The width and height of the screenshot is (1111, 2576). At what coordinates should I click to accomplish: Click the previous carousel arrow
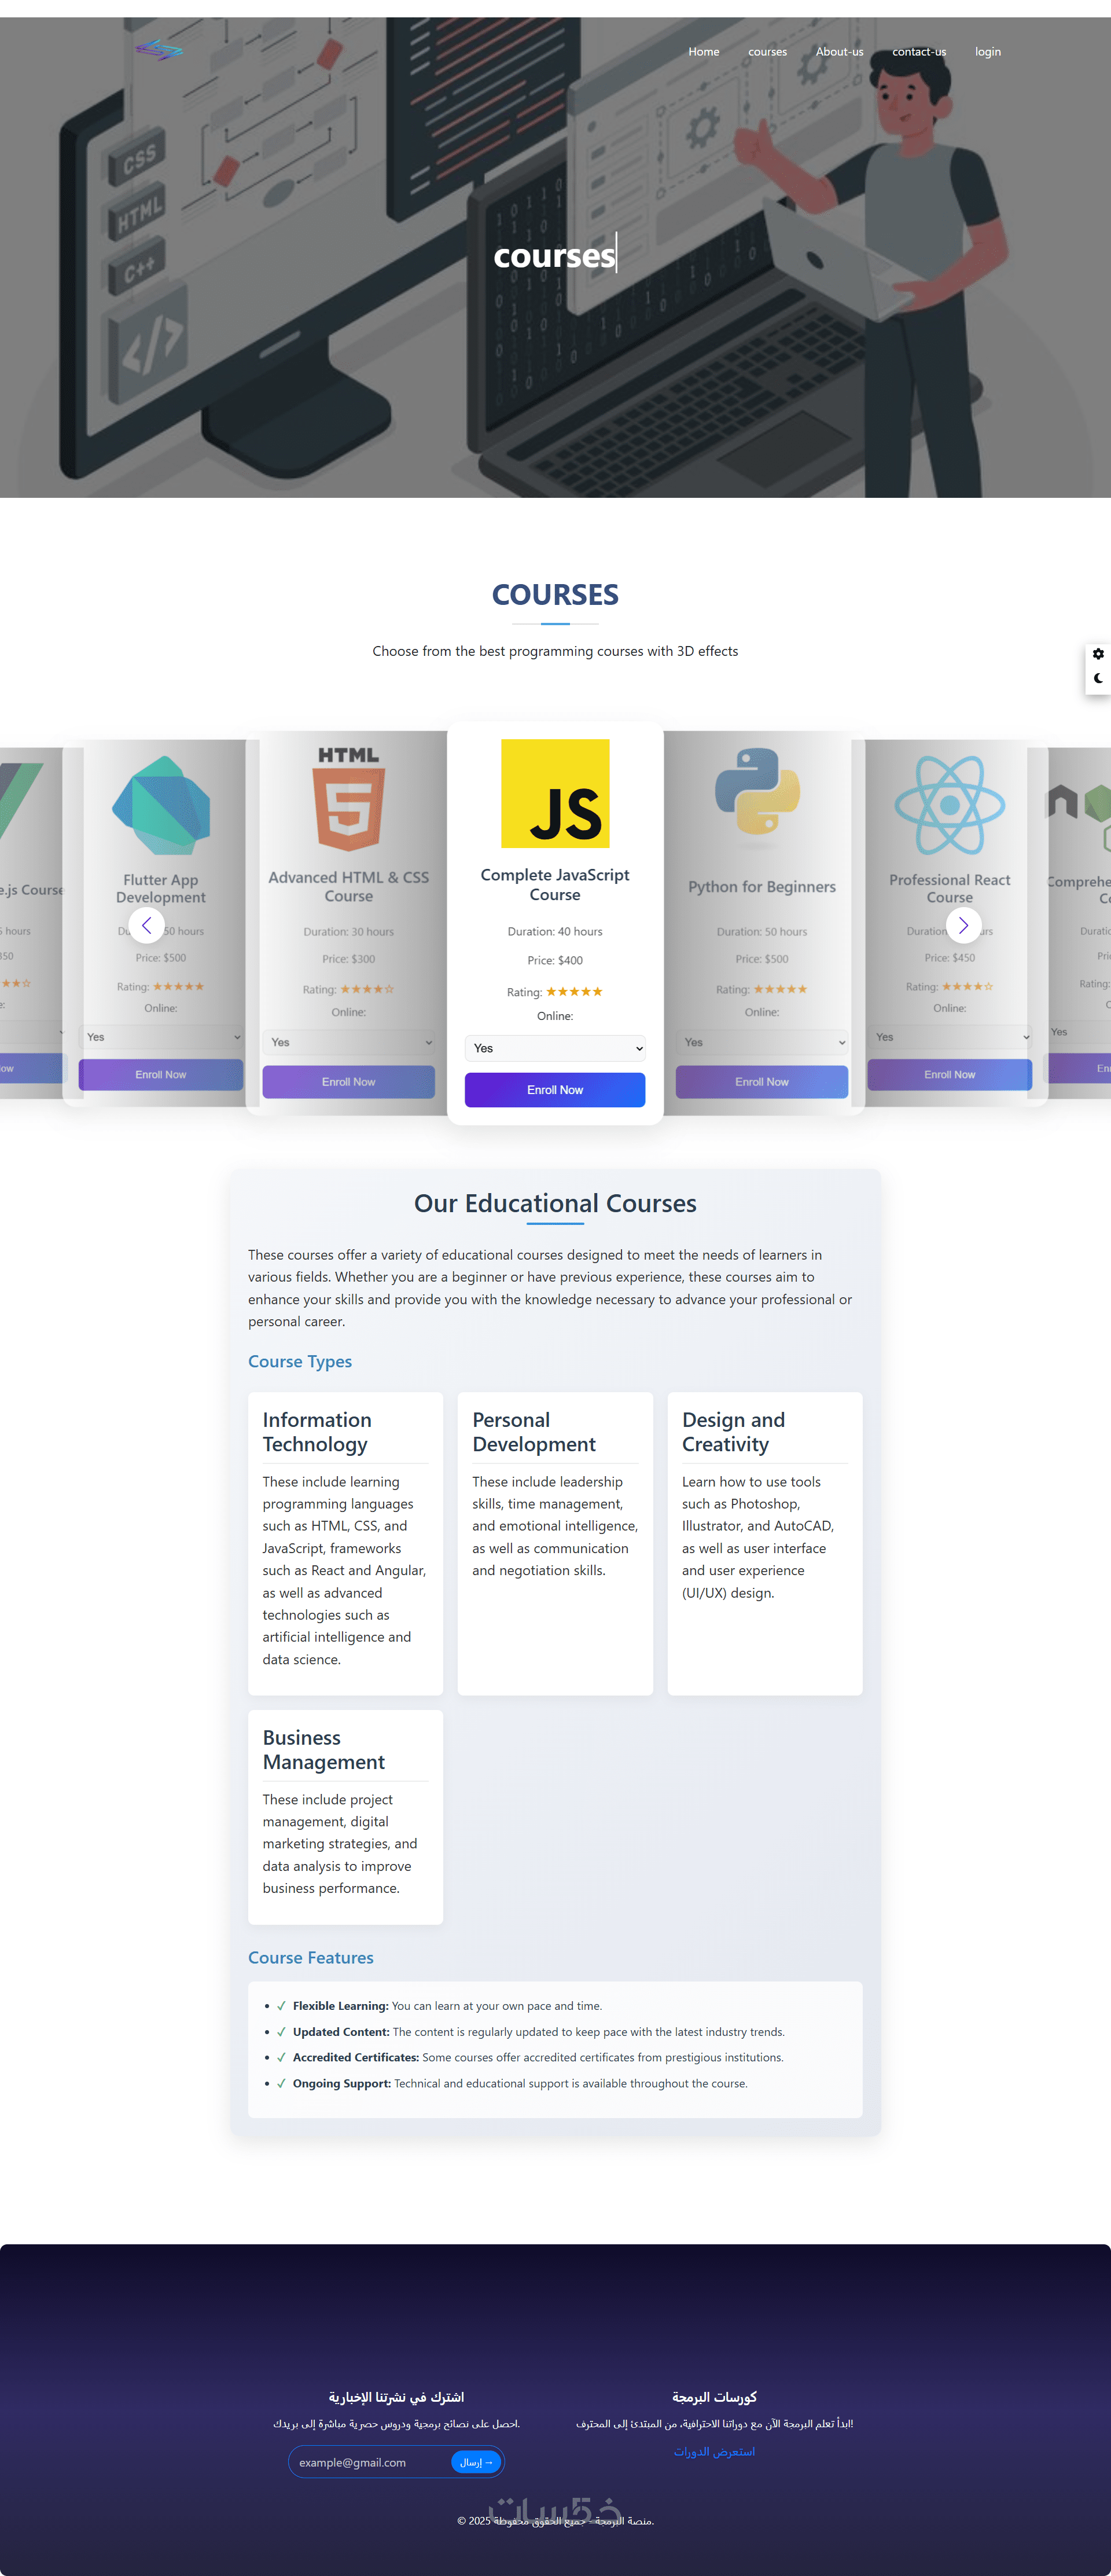(x=147, y=925)
